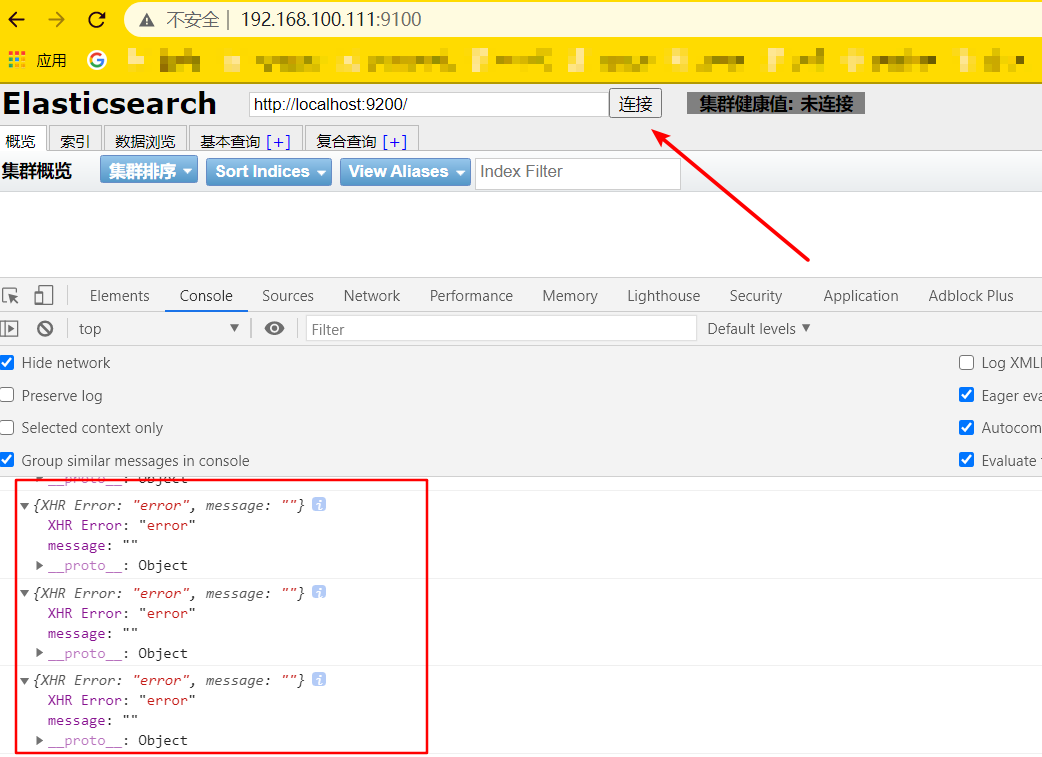This screenshot has height=757, width=1042.
Task: Open the Performance DevTools tab
Action: click(x=471, y=296)
